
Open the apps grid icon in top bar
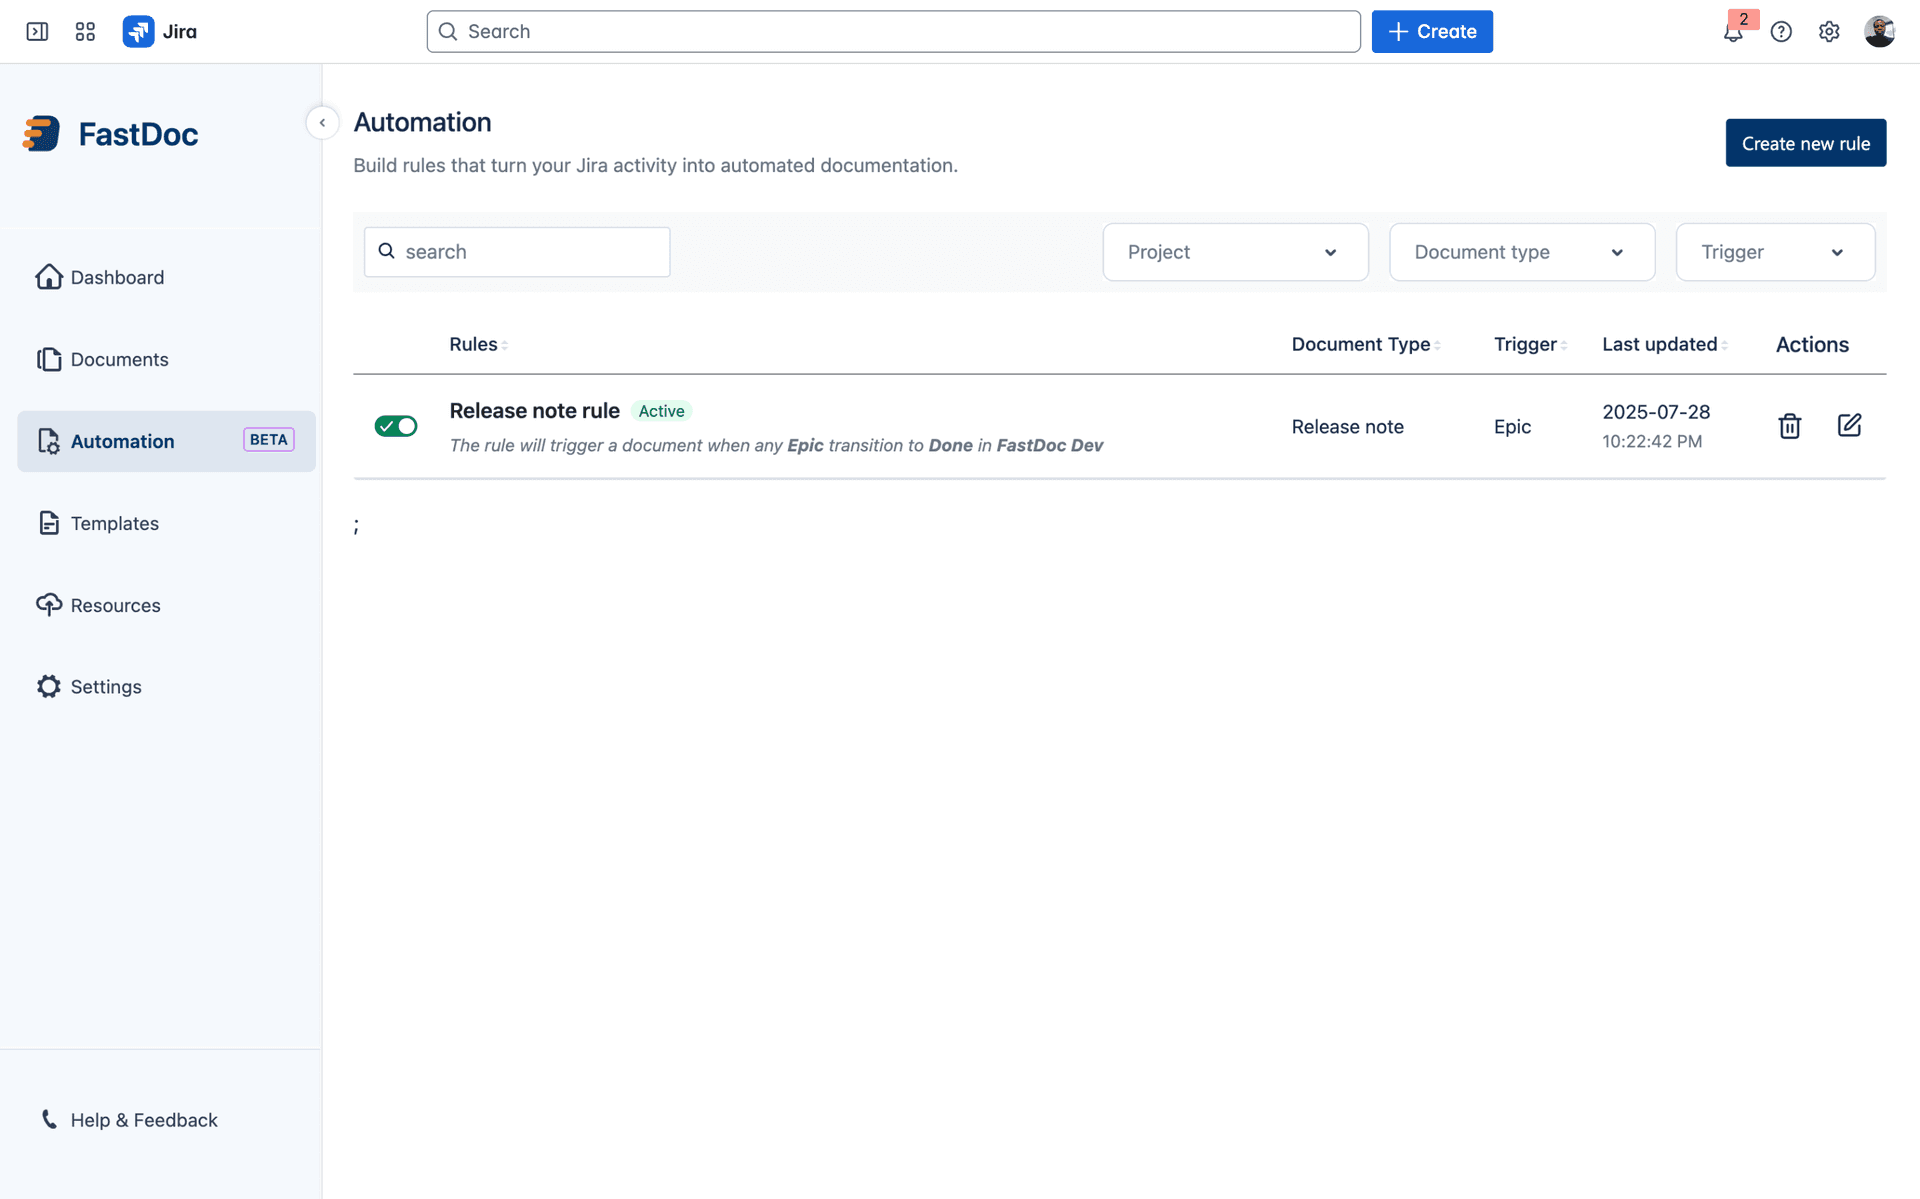tap(85, 31)
